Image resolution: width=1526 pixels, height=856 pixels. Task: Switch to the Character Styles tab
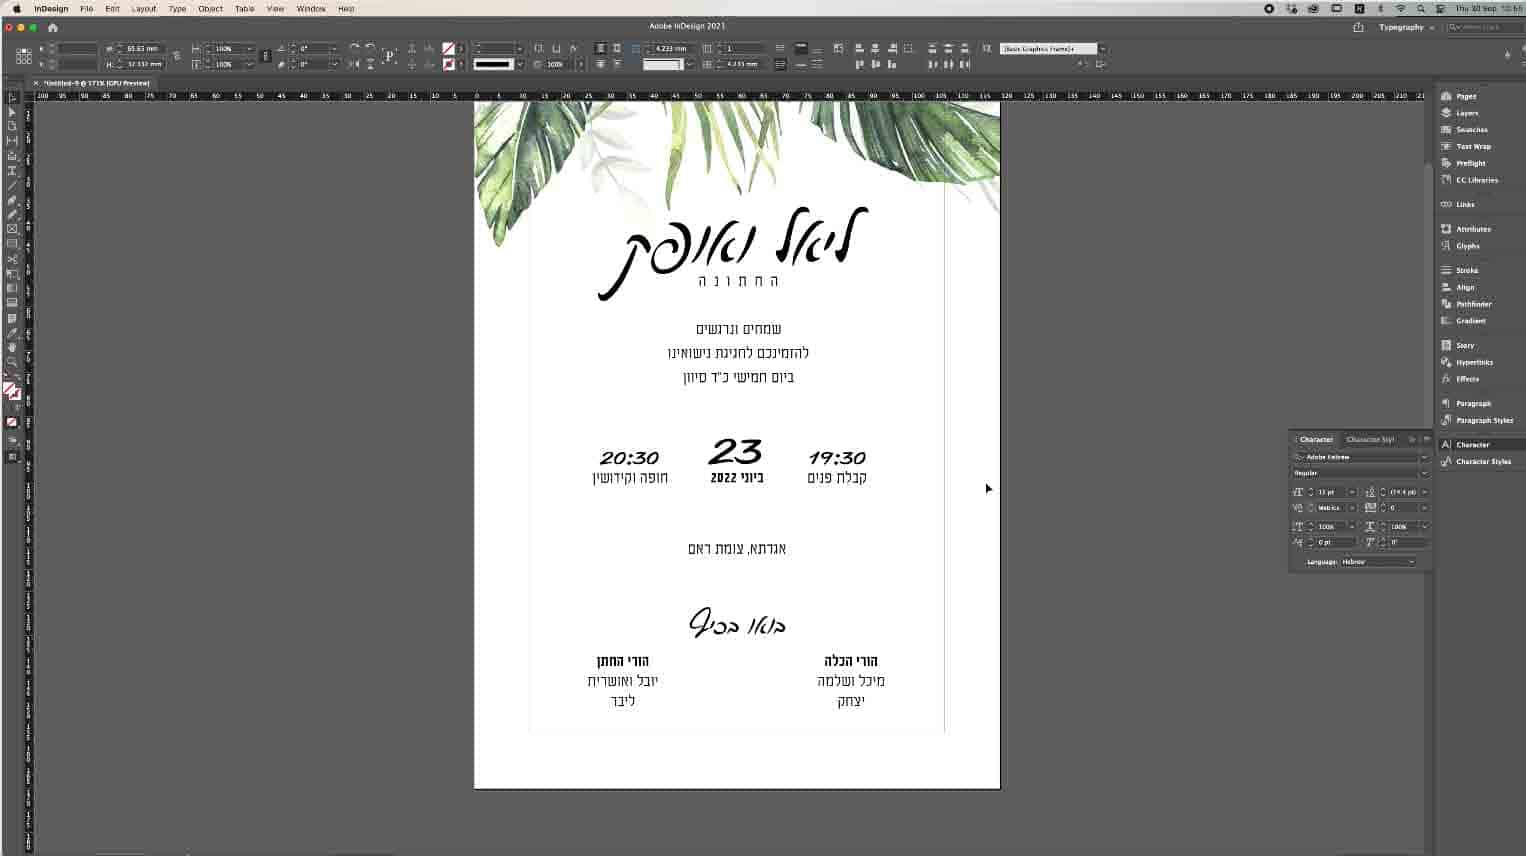click(1370, 440)
